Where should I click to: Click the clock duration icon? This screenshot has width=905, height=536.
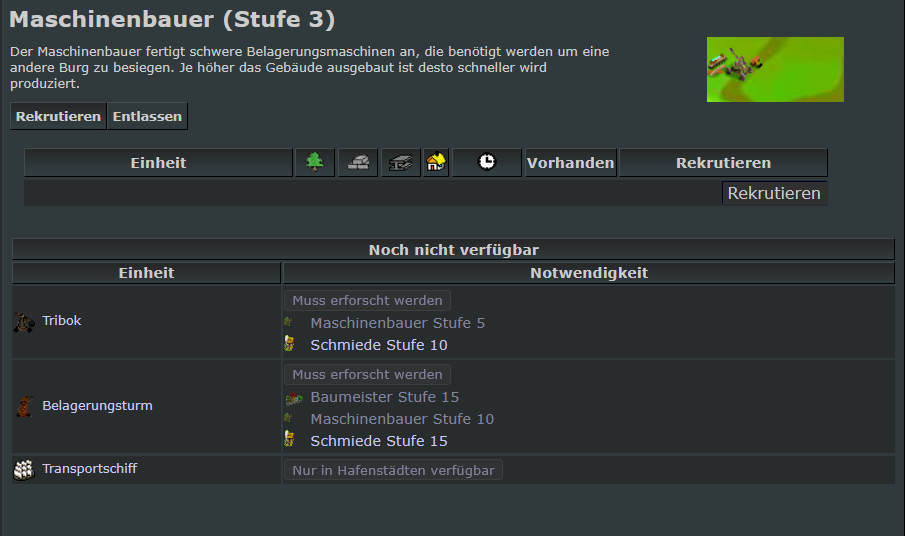pos(487,163)
